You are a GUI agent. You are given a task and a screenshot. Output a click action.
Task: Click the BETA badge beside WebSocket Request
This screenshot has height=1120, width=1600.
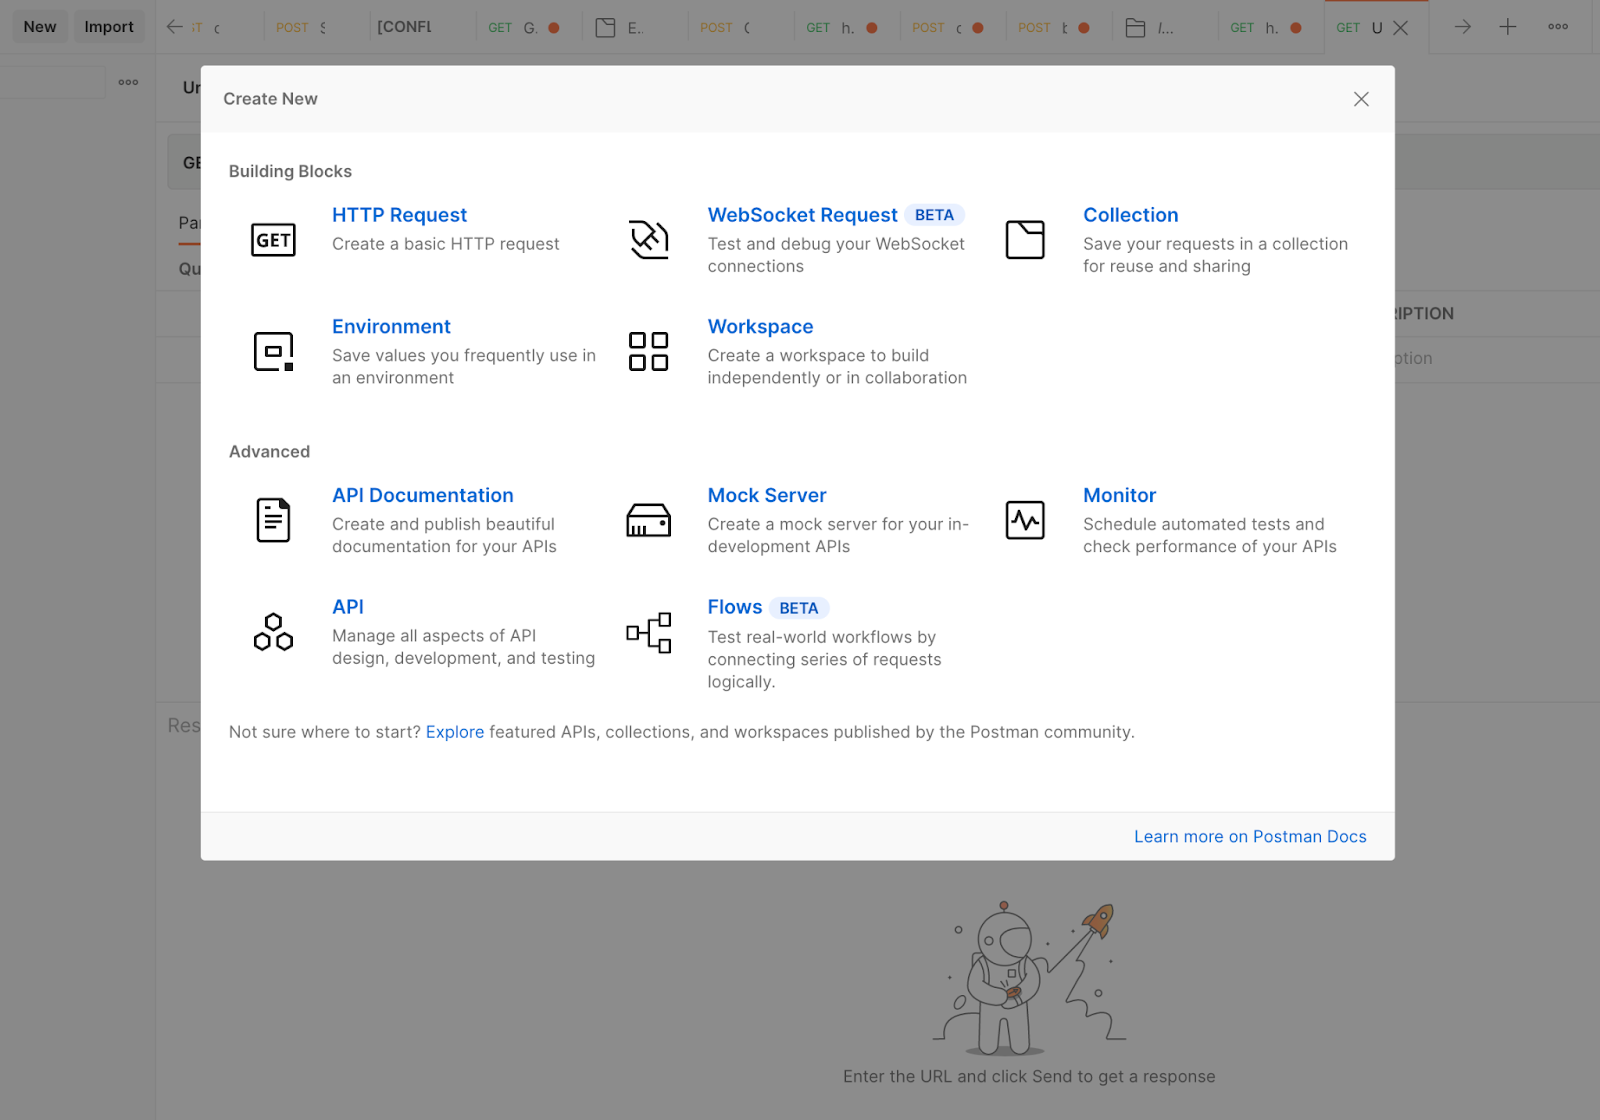pyautogui.click(x=934, y=215)
